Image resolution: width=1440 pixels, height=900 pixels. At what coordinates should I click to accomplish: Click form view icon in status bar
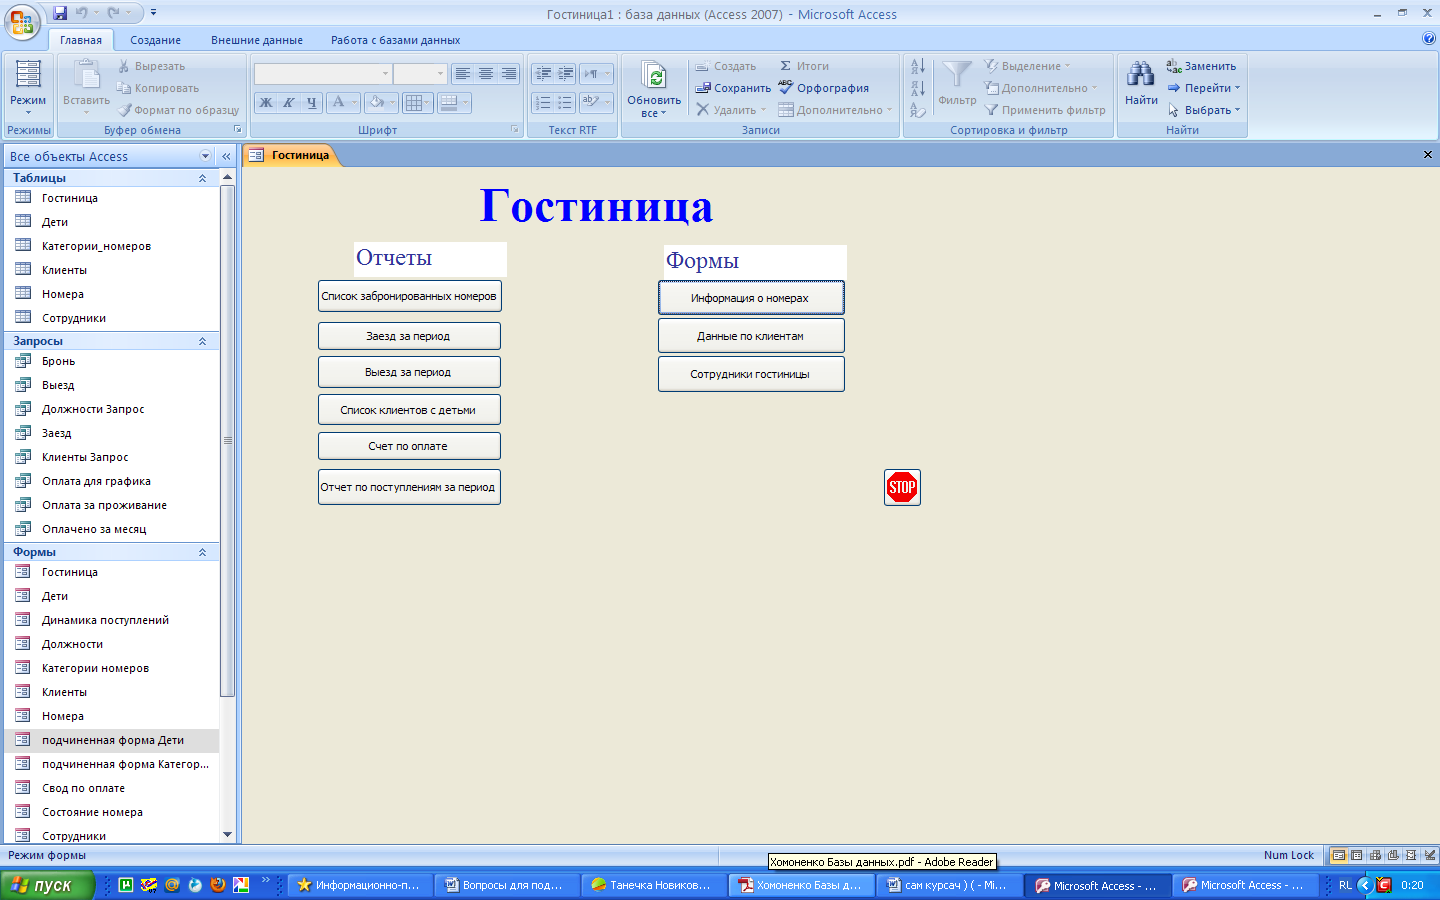[1338, 855]
